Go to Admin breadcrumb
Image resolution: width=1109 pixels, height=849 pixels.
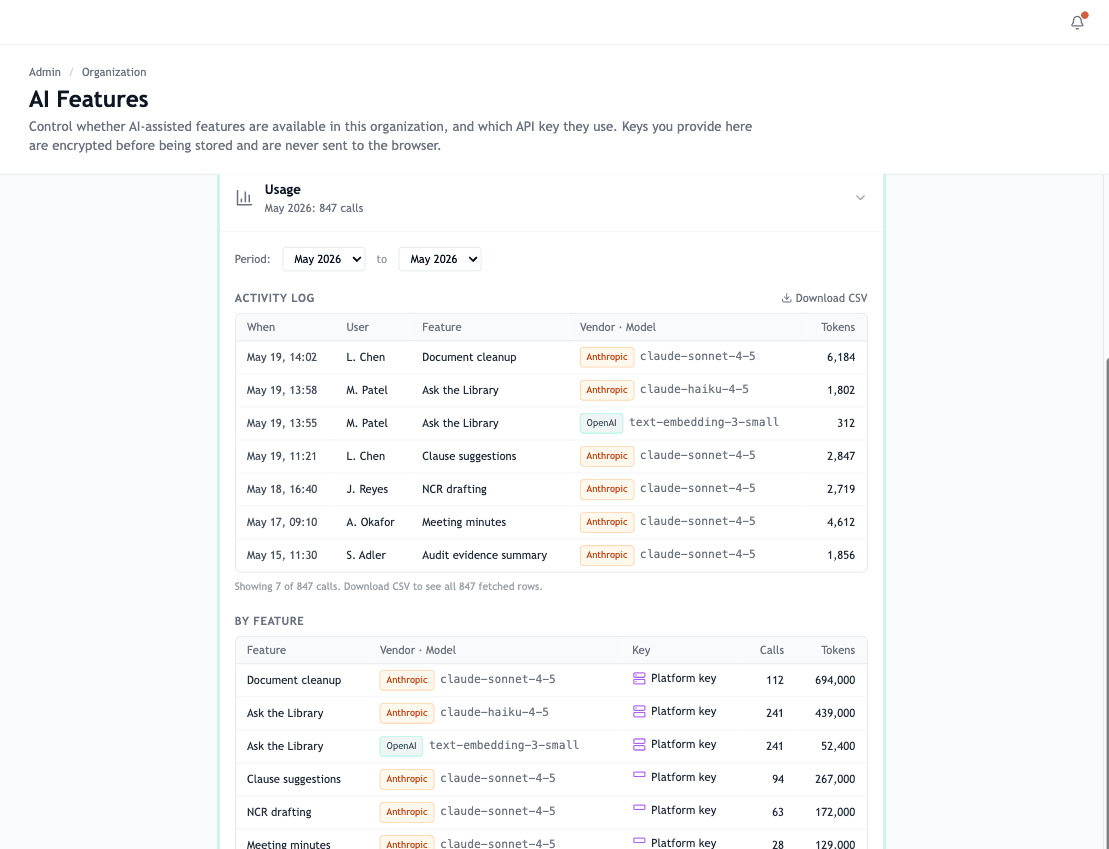(x=45, y=72)
